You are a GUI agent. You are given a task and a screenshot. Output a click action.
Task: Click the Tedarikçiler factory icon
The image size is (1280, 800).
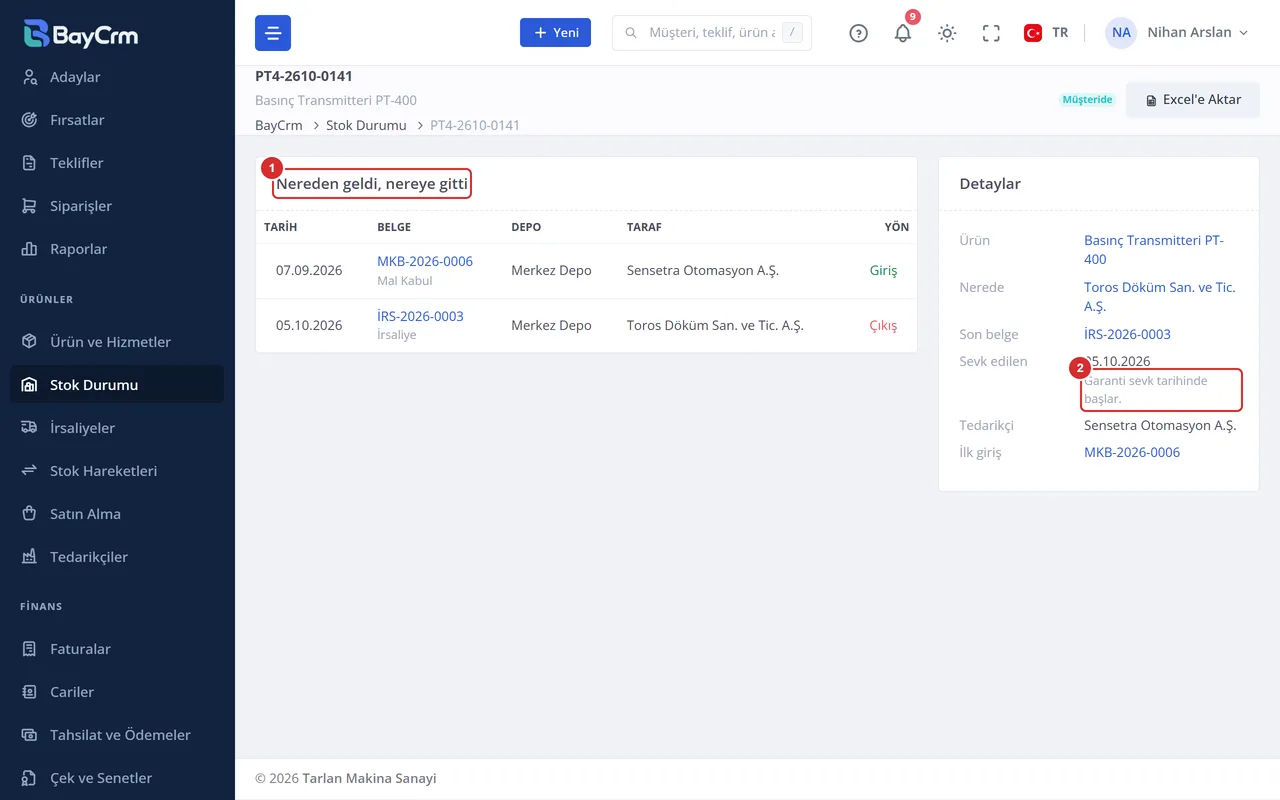(x=30, y=557)
